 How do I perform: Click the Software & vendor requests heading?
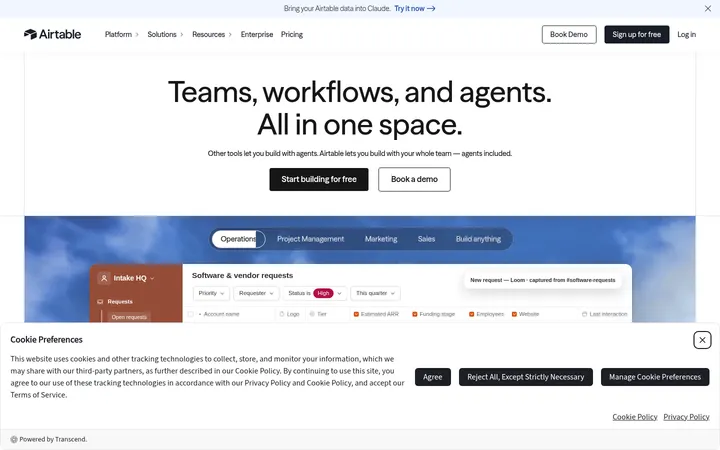click(242, 276)
